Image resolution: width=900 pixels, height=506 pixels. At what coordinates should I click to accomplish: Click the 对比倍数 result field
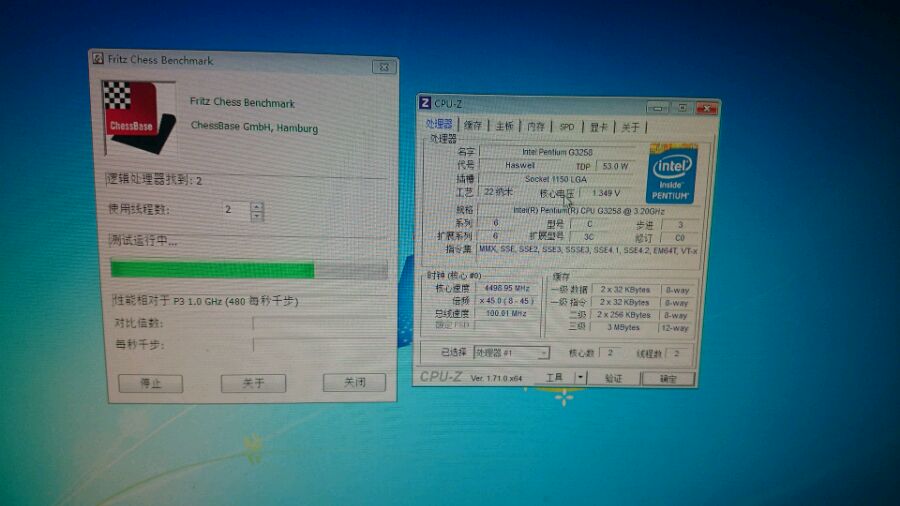[319, 323]
